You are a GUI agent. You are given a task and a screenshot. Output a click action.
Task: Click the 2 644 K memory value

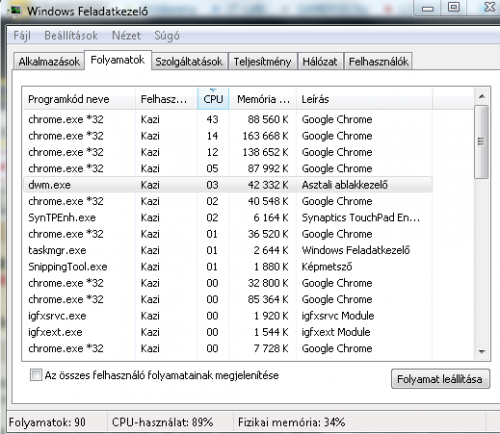coord(271,250)
